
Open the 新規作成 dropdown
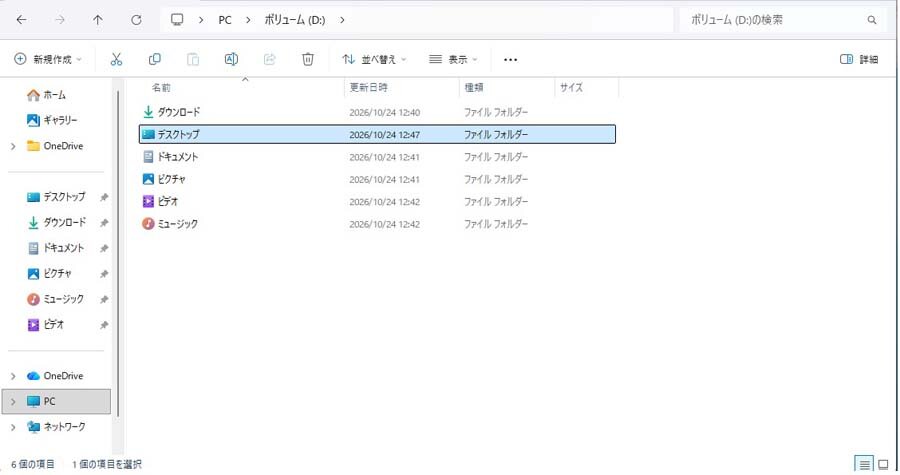pos(48,59)
